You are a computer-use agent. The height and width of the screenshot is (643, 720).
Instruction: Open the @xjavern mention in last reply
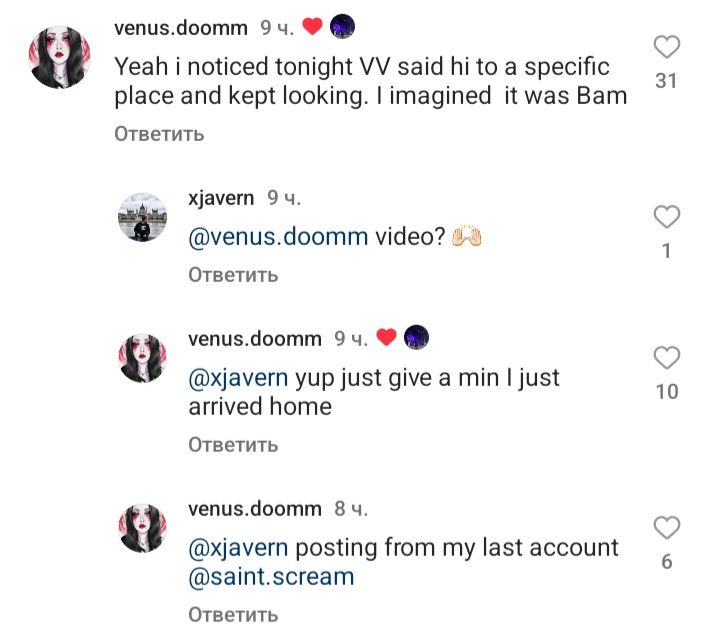coord(238,548)
